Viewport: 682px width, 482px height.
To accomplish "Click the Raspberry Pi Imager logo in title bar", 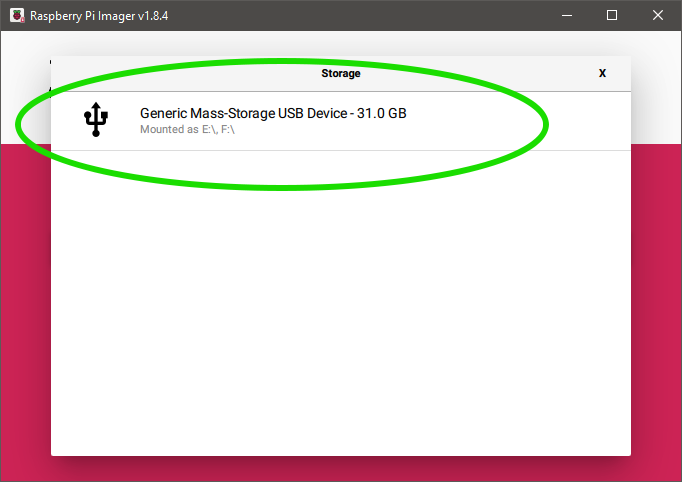I will point(17,15).
